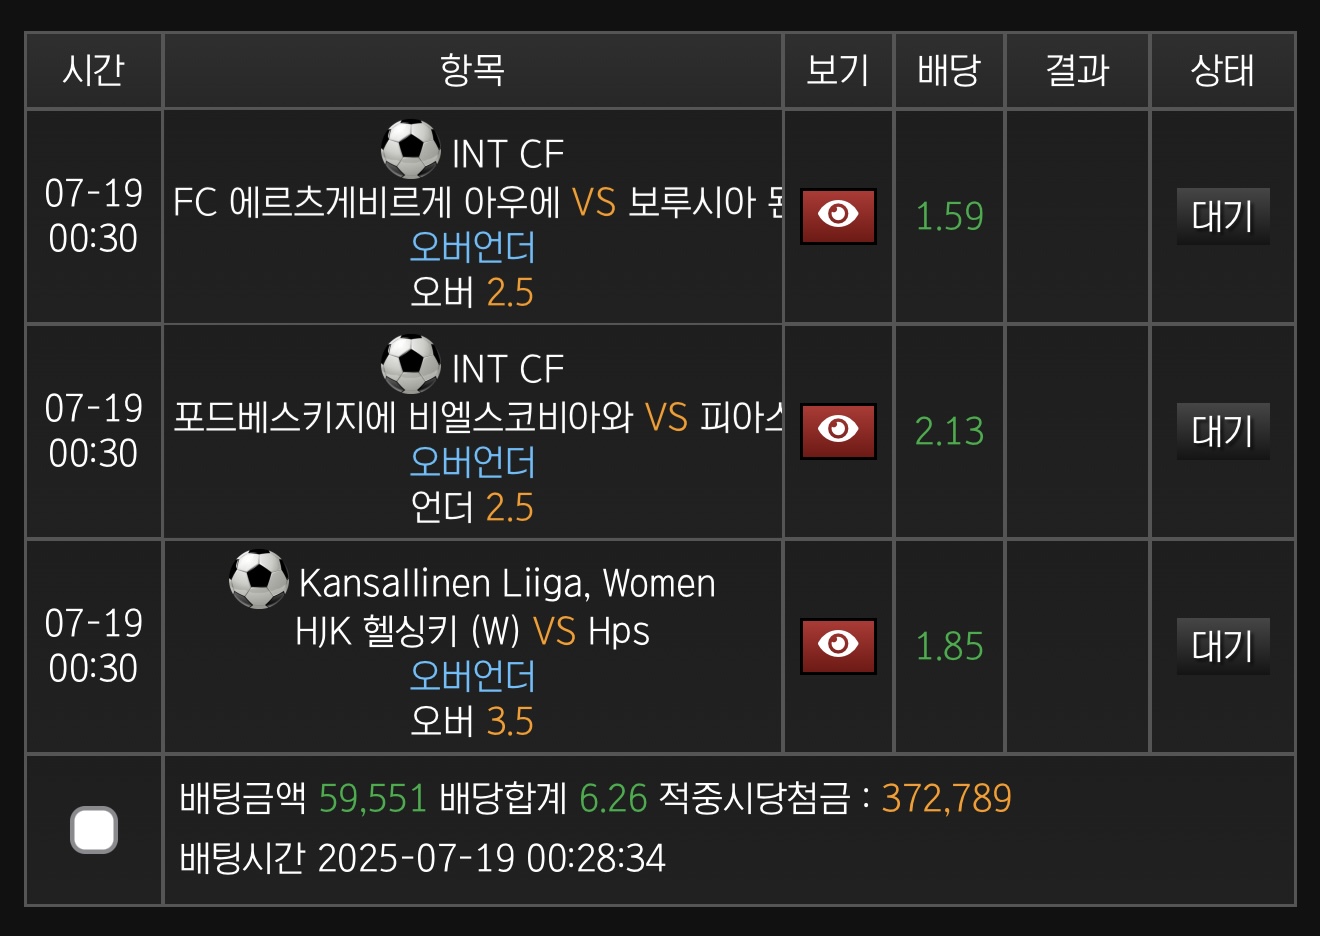Open 오버언더 link in the first row
The height and width of the screenshot is (936, 1320).
click(472, 247)
